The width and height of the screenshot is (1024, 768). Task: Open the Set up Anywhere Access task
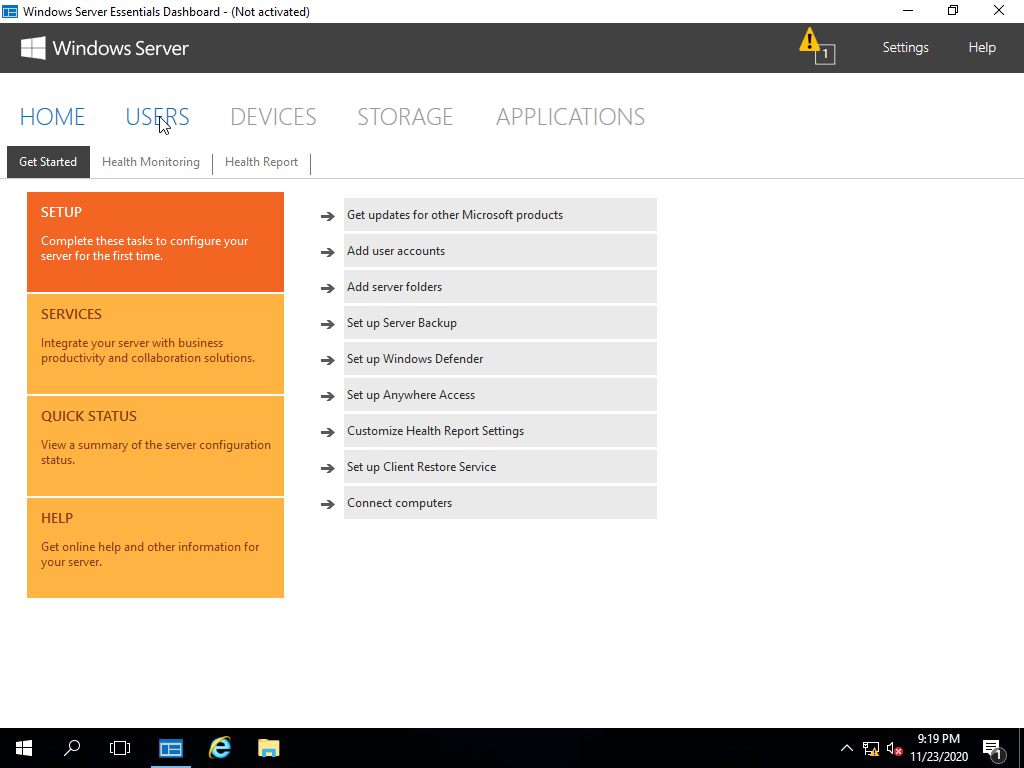click(x=500, y=394)
